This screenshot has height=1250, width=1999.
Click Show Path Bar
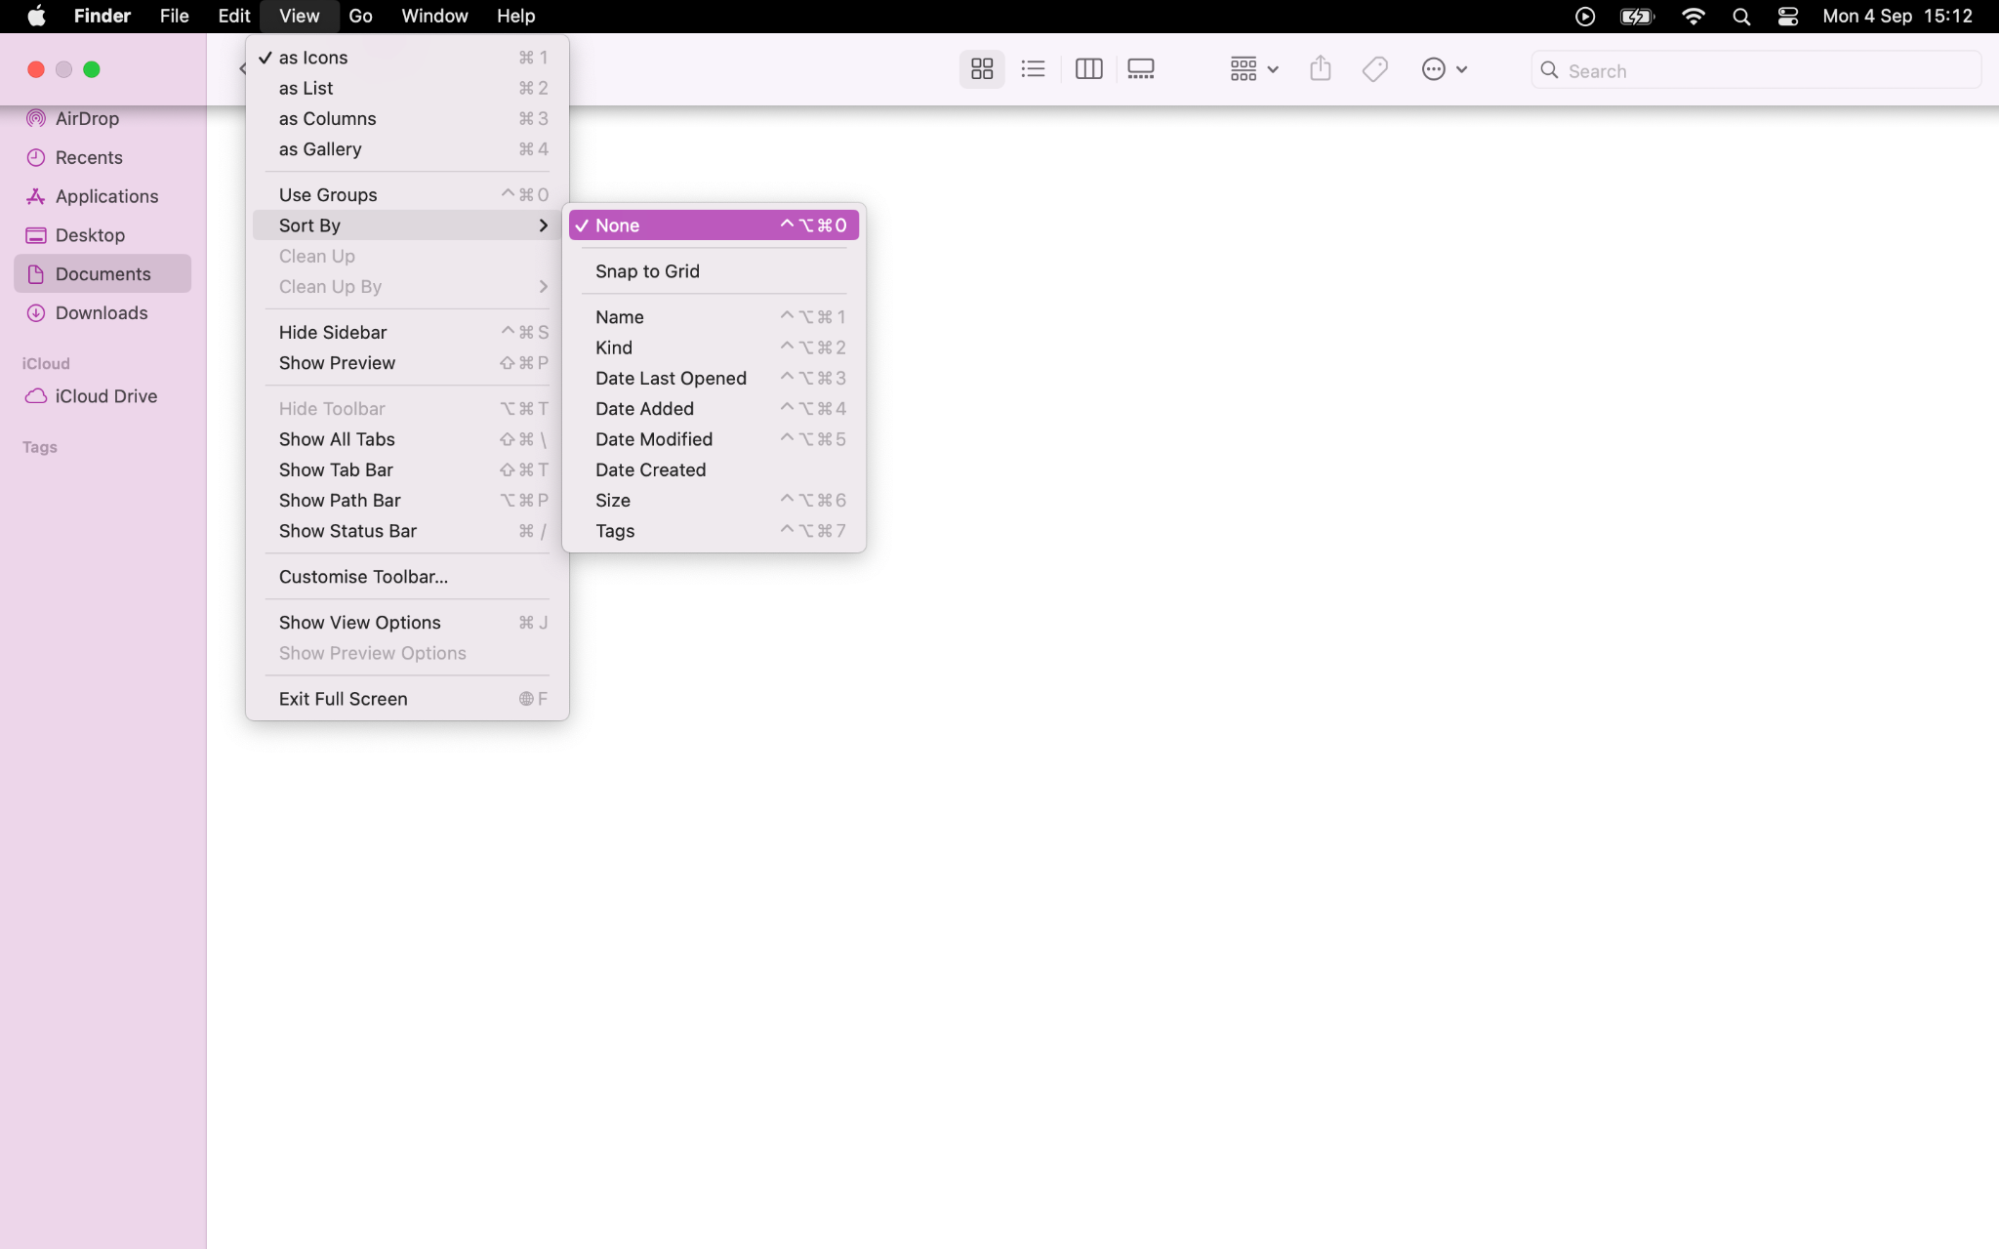pyautogui.click(x=408, y=500)
